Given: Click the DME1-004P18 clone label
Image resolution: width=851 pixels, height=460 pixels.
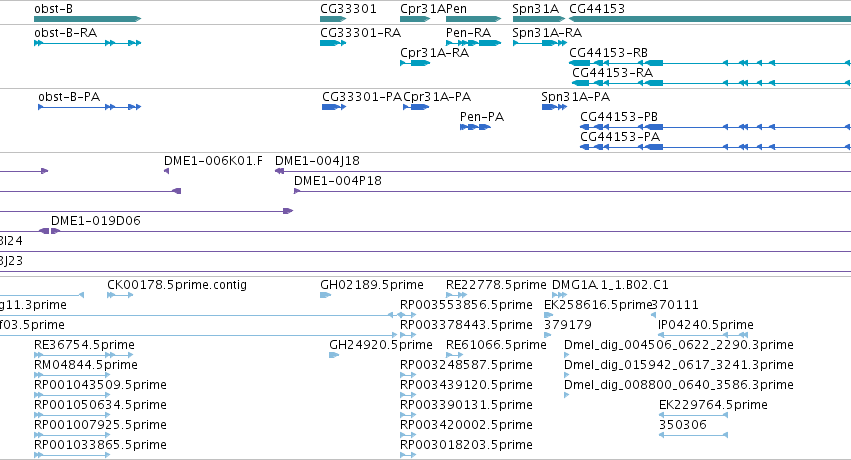Looking at the screenshot, I should click(338, 181).
